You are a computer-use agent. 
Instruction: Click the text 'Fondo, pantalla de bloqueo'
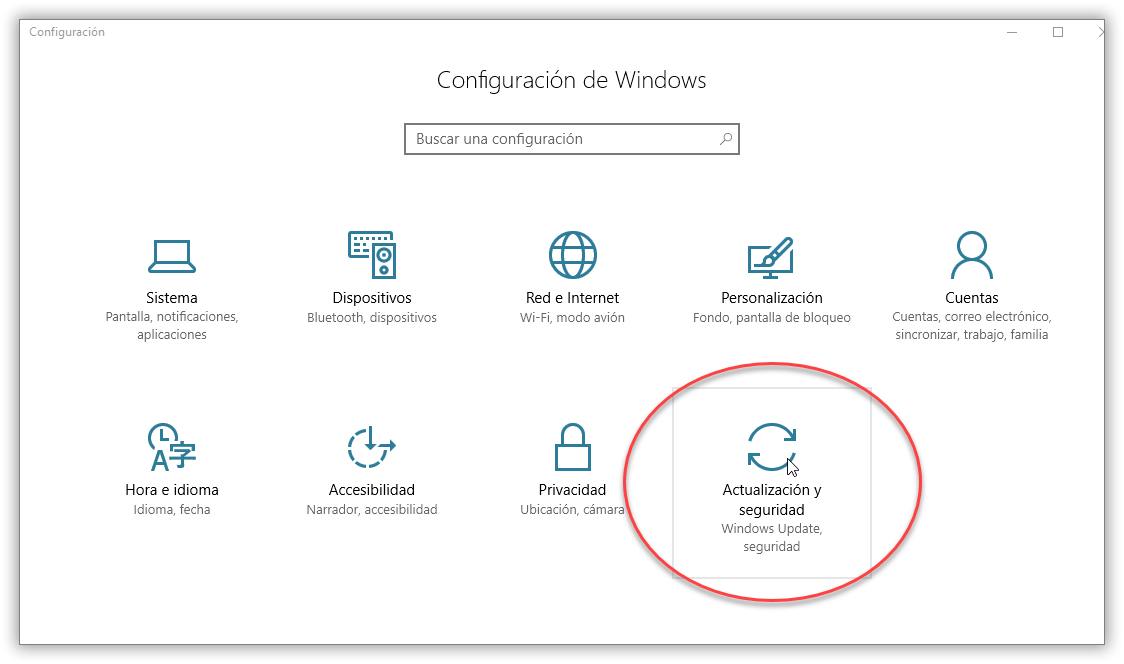772,318
